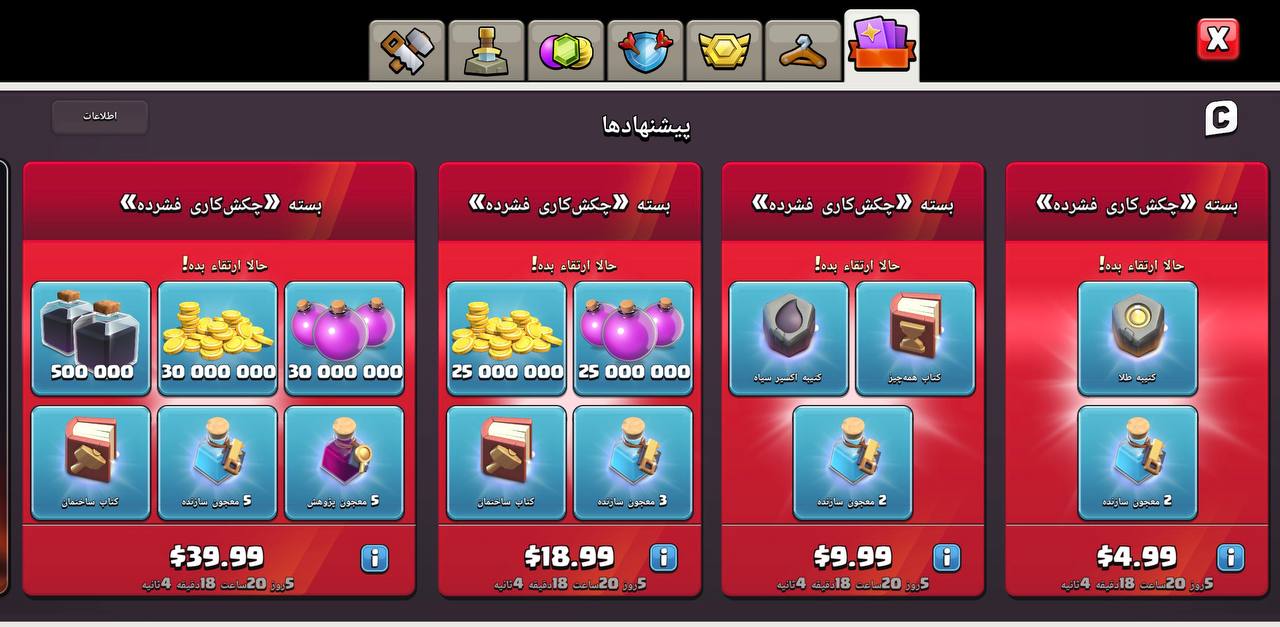Show info for the $39.99 offer
The width and height of the screenshot is (1280, 627).
click(374, 558)
